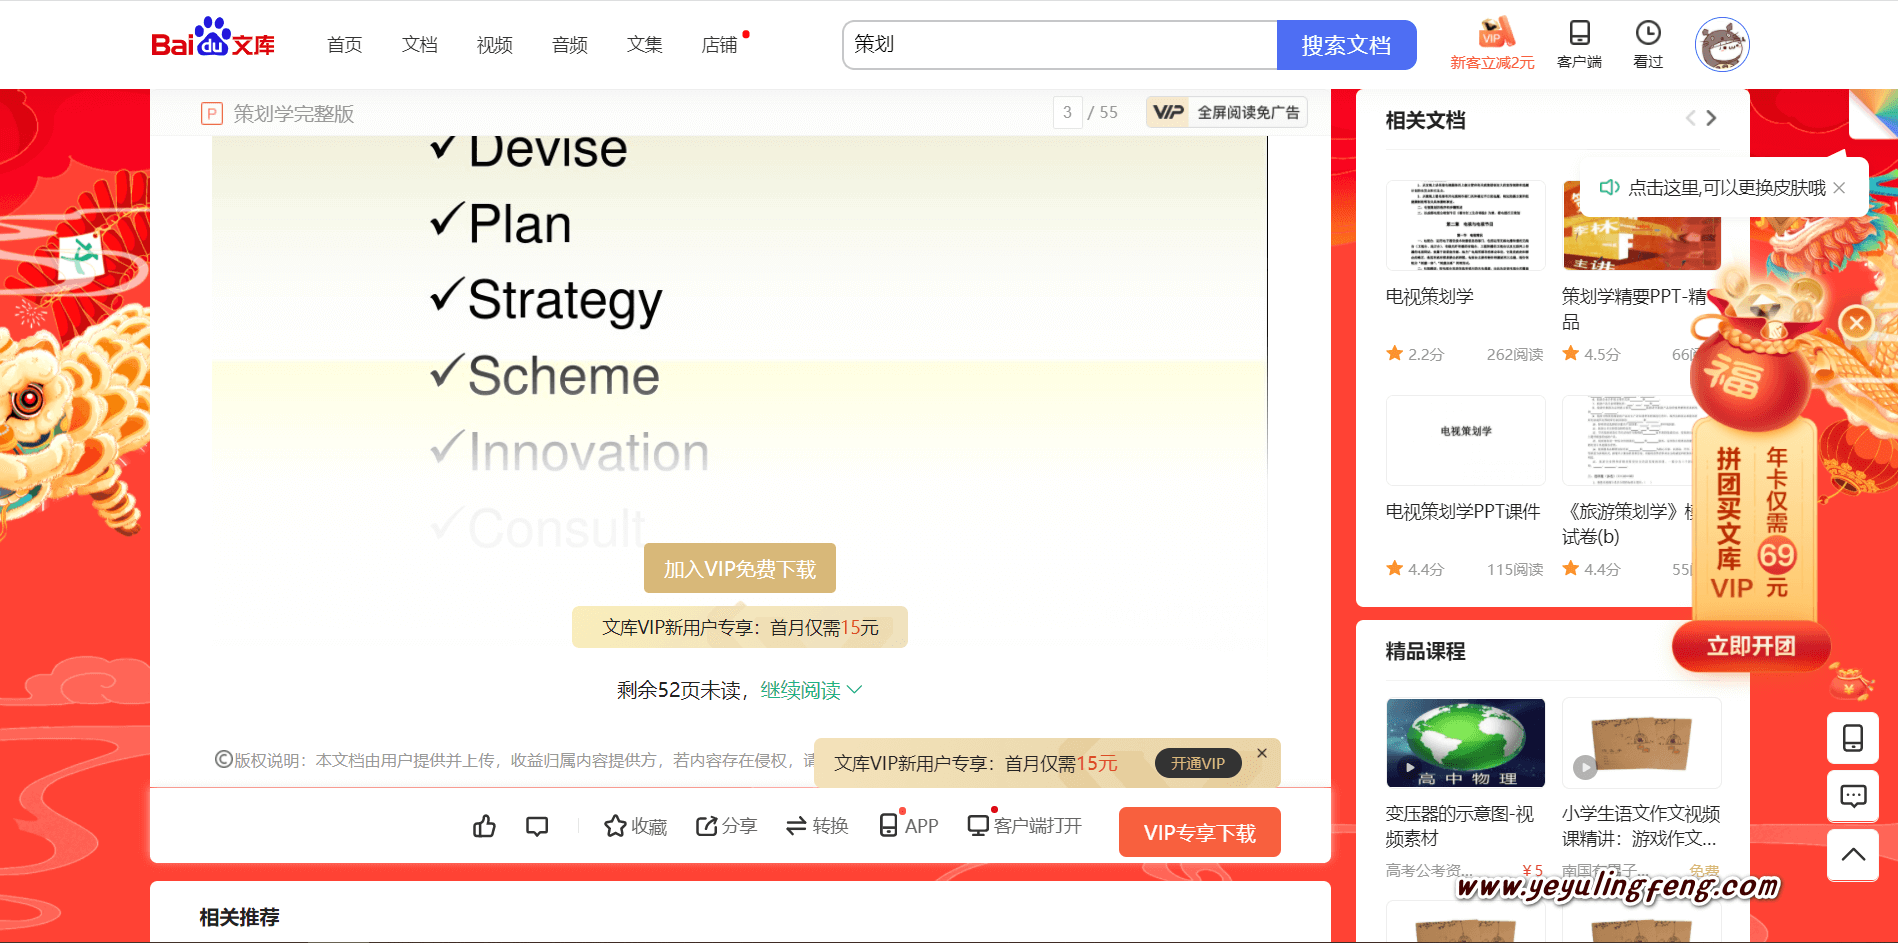Open the 看过 history icon
Viewport: 1898px width, 943px height.
(1648, 44)
